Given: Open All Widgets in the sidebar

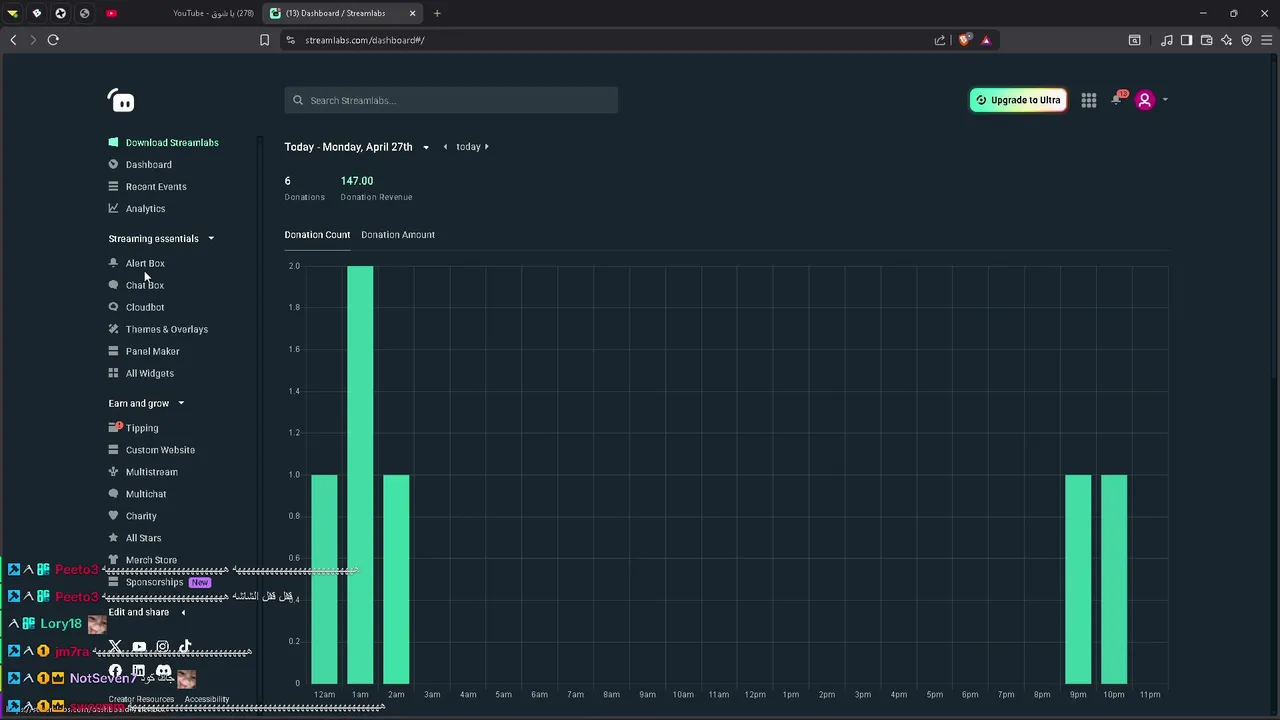Looking at the screenshot, I should (x=141, y=373).
